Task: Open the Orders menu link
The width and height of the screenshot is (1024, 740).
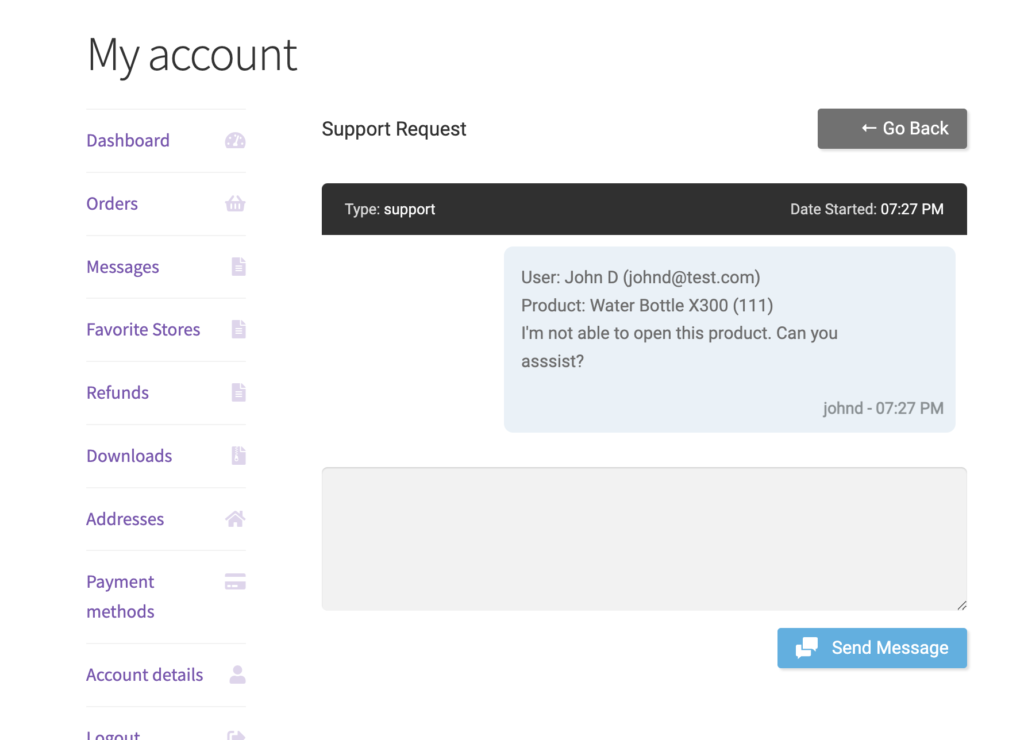Action: pos(112,204)
